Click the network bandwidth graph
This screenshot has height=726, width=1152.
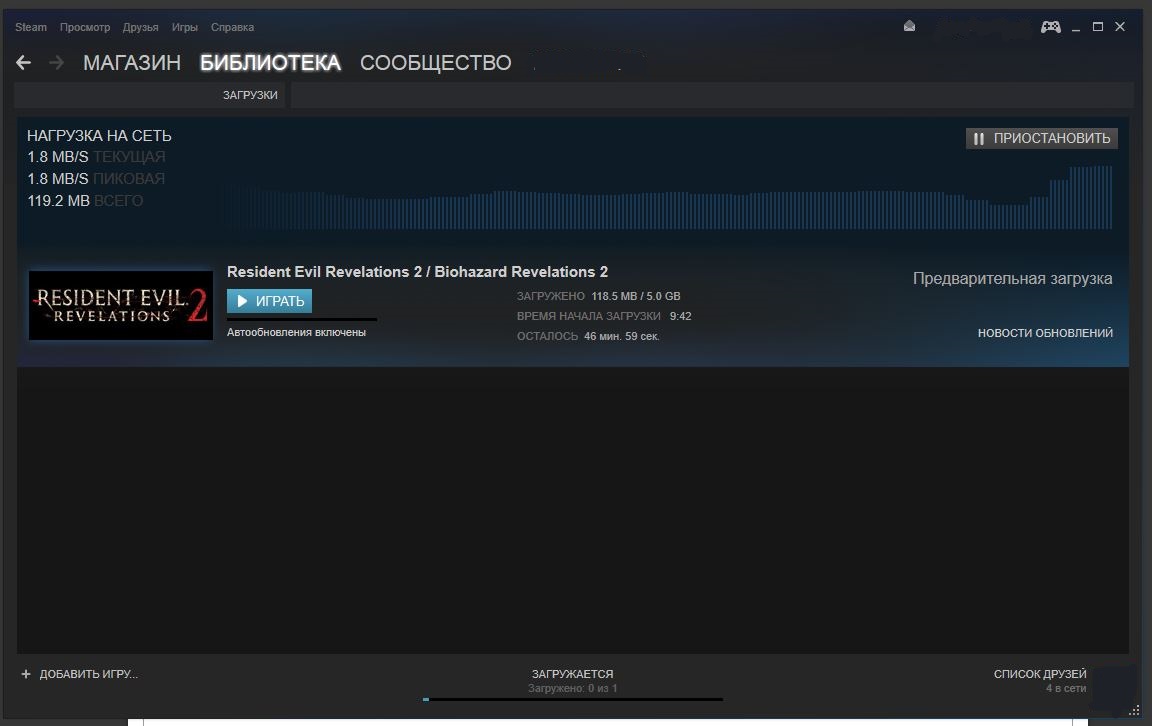[x=667, y=198]
